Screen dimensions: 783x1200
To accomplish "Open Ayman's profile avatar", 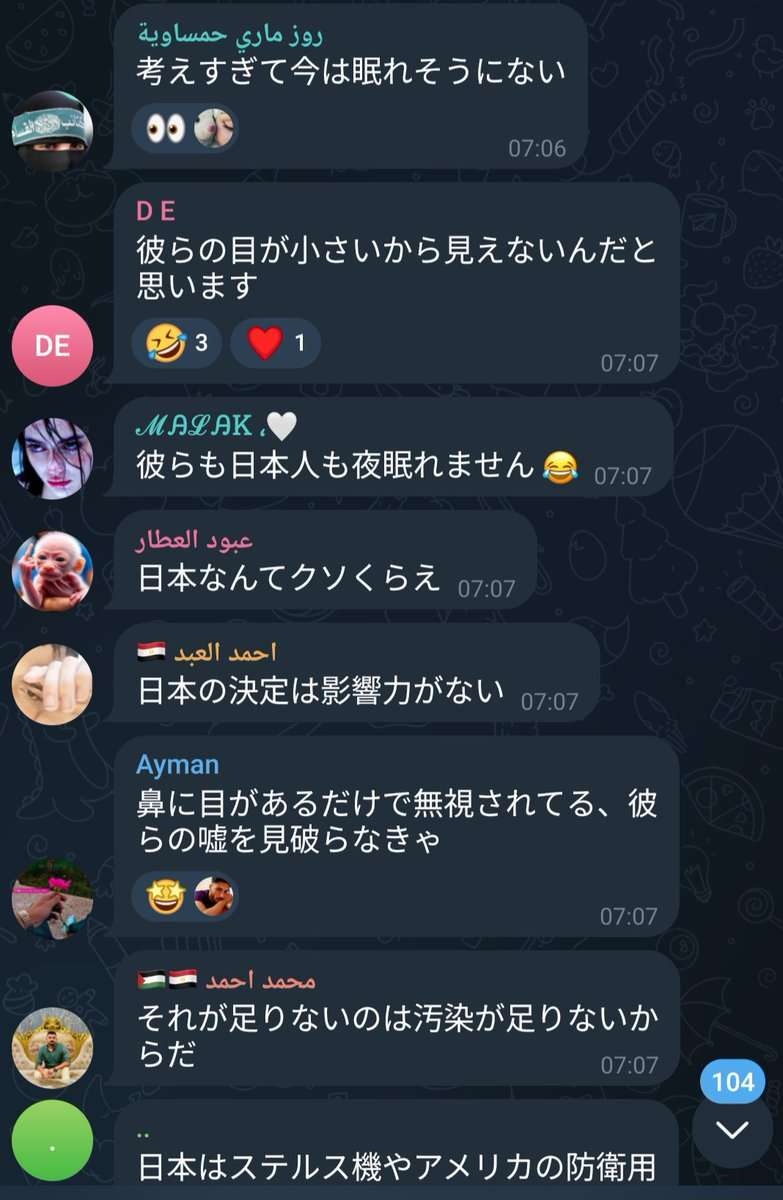I will coord(52,898).
